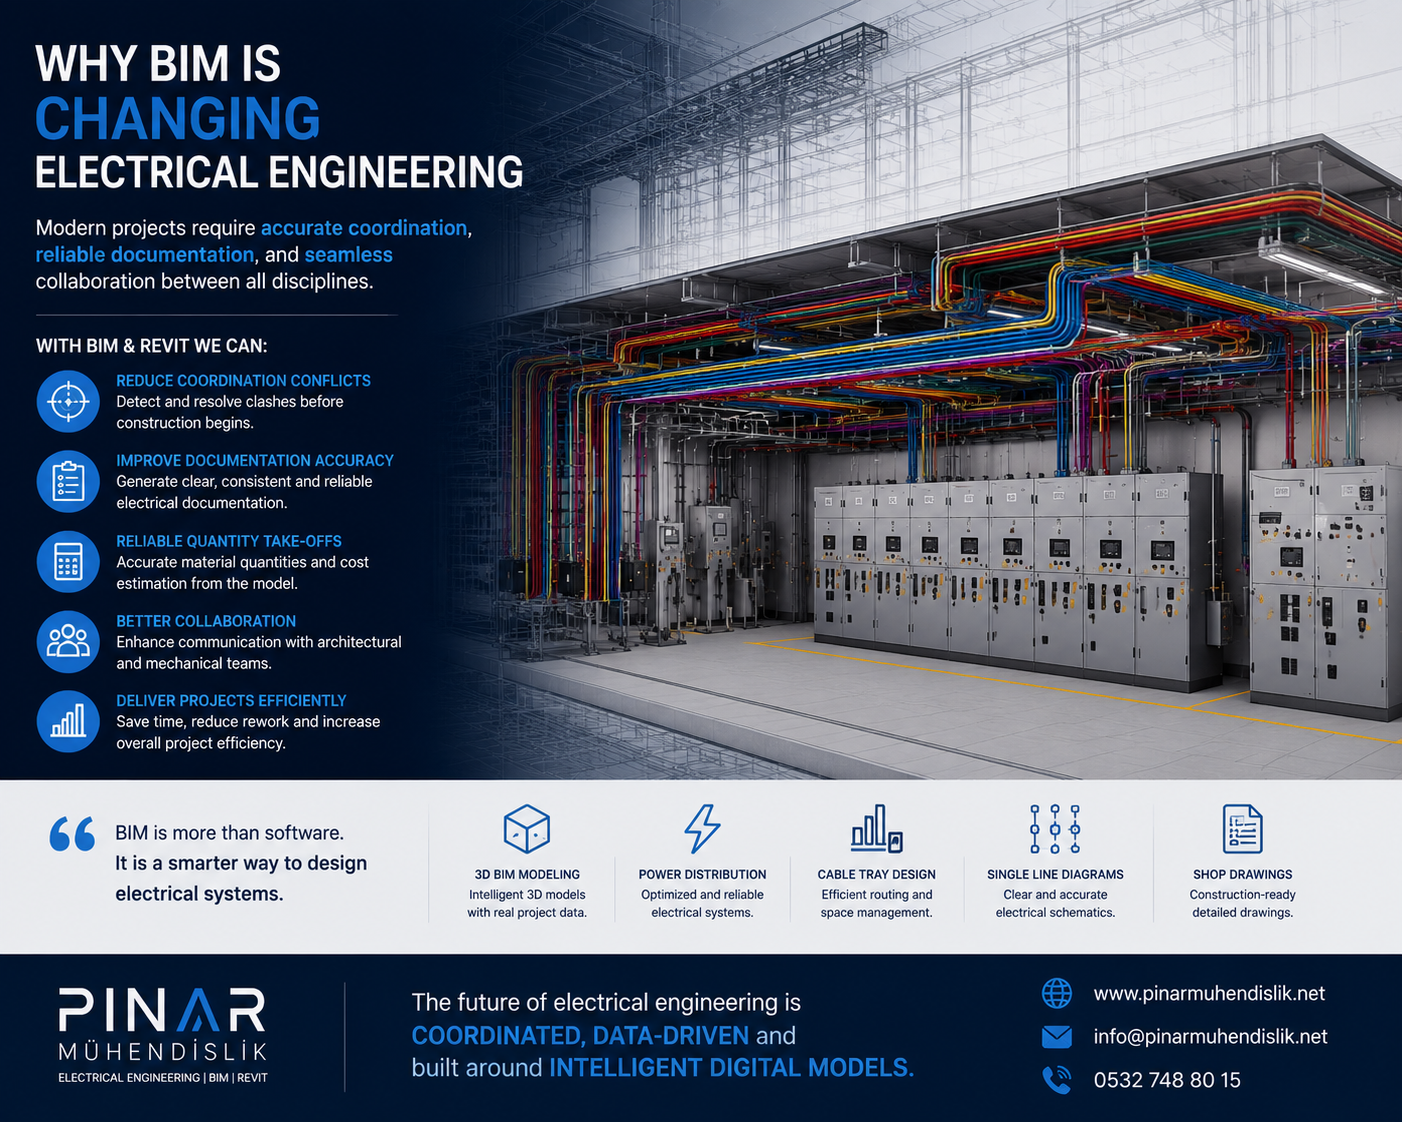The image size is (1402, 1122).
Task: Click the quote "BIM is more than software."
Action: pos(230,833)
